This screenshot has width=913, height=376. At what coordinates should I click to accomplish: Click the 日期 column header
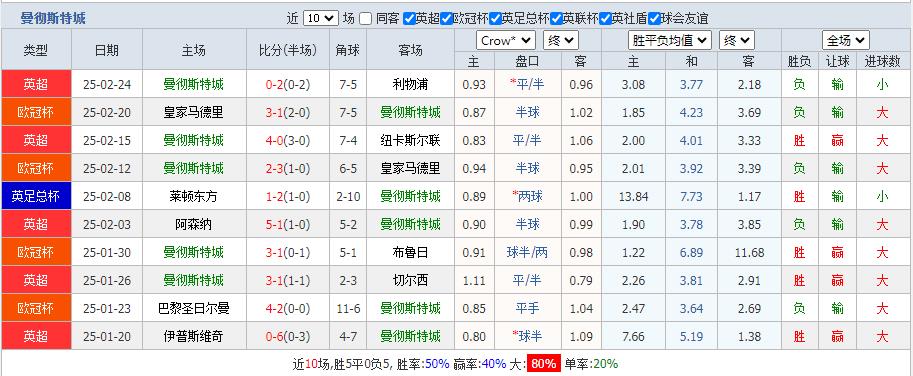[107, 50]
